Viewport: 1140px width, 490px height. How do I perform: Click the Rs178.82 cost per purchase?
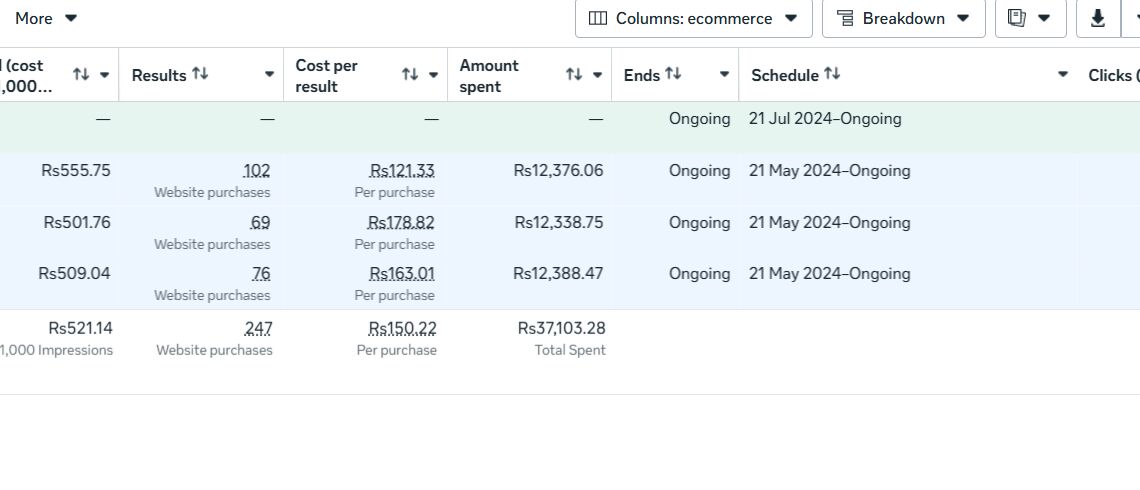coord(401,222)
